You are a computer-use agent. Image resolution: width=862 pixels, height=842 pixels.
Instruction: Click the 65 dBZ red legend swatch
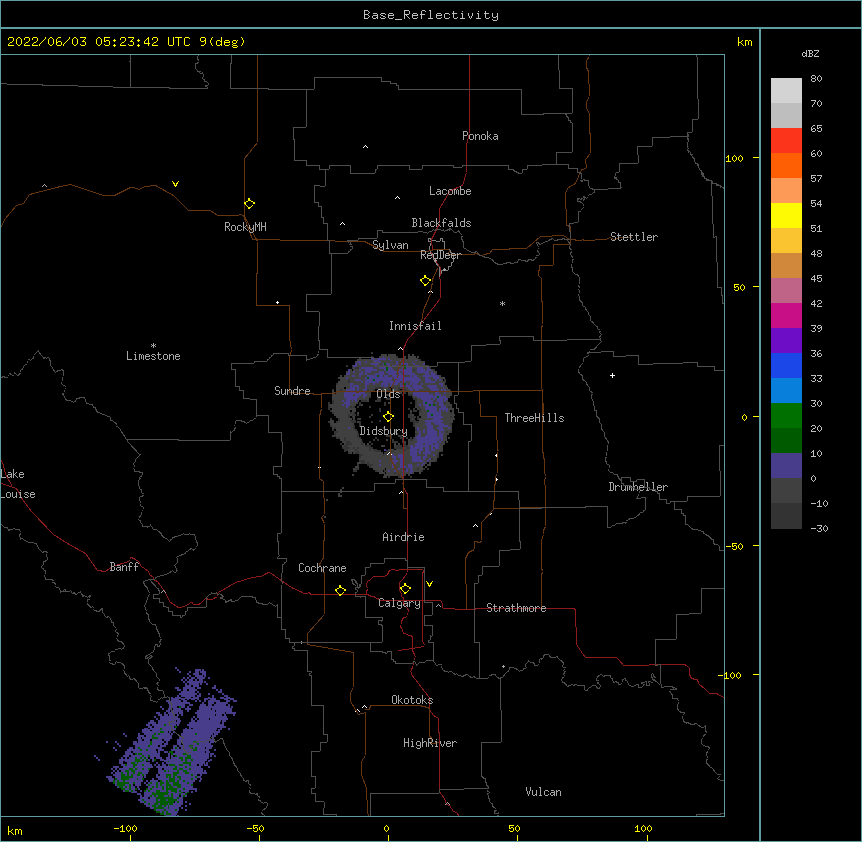point(786,141)
